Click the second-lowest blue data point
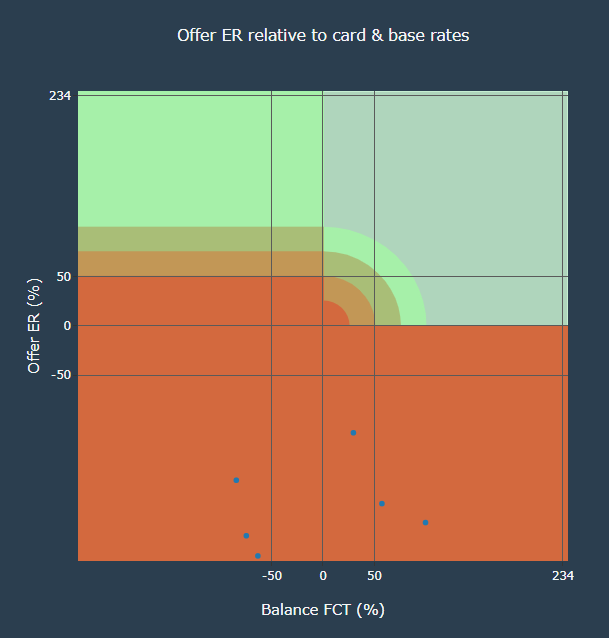The height and width of the screenshot is (638, 609). click(246, 536)
